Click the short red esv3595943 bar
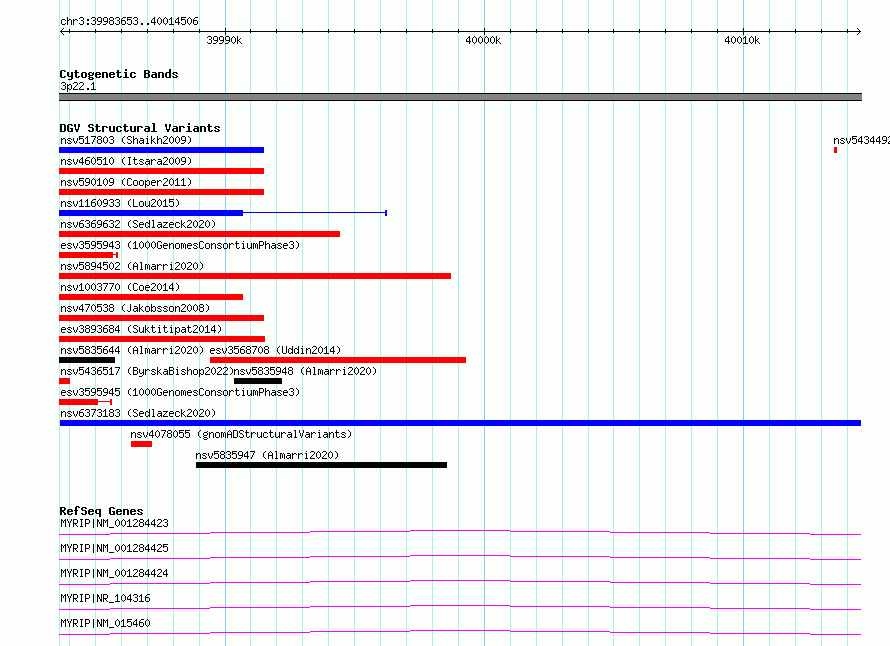The width and height of the screenshot is (890, 646). coord(86,255)
